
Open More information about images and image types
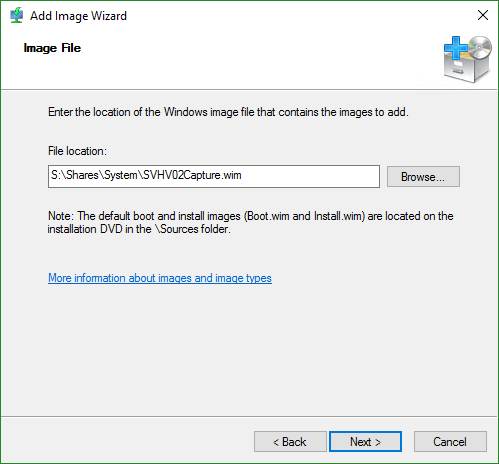point(160,278)
